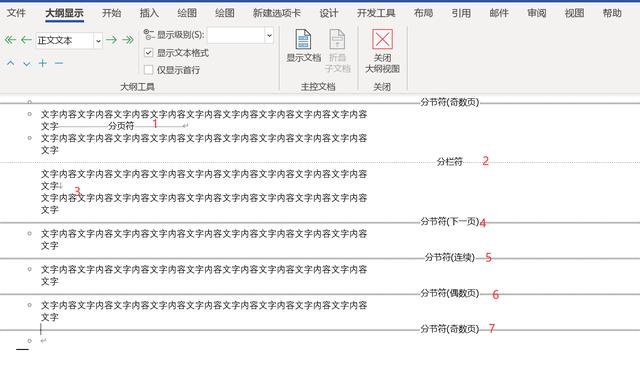This screenshot has width=640, height=370.
Task: Click inside the 显示级别 combo box field
Action: tap(236, 35)
